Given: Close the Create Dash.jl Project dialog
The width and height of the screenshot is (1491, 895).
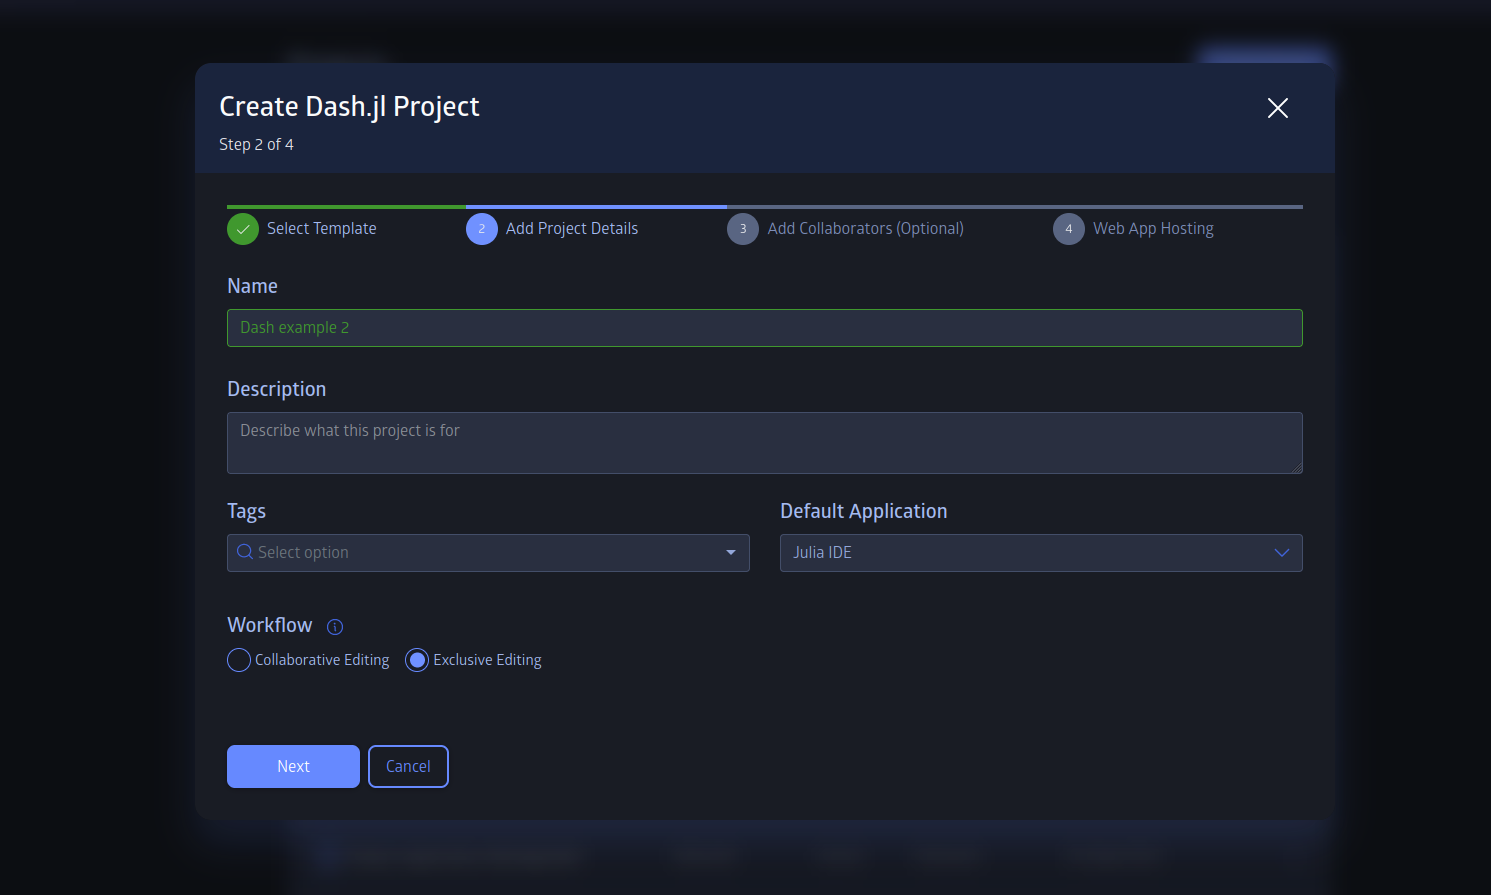Looking at the screenshot, I should (1278, 108).
